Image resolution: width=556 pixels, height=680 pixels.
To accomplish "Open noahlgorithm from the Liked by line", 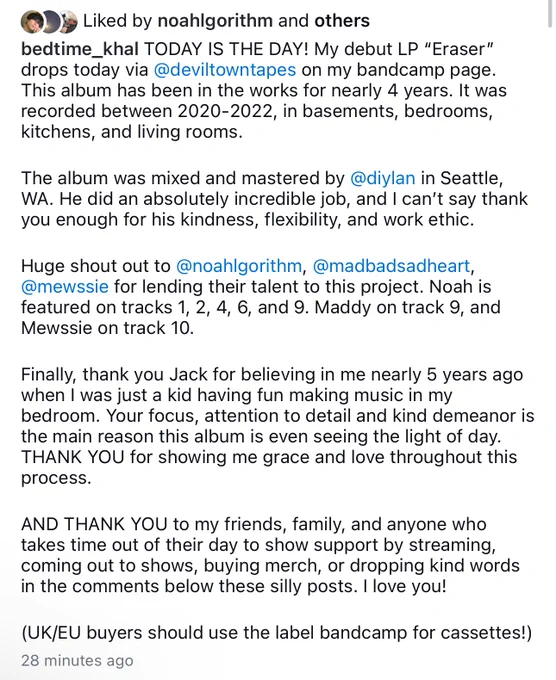I will point(215,21).
